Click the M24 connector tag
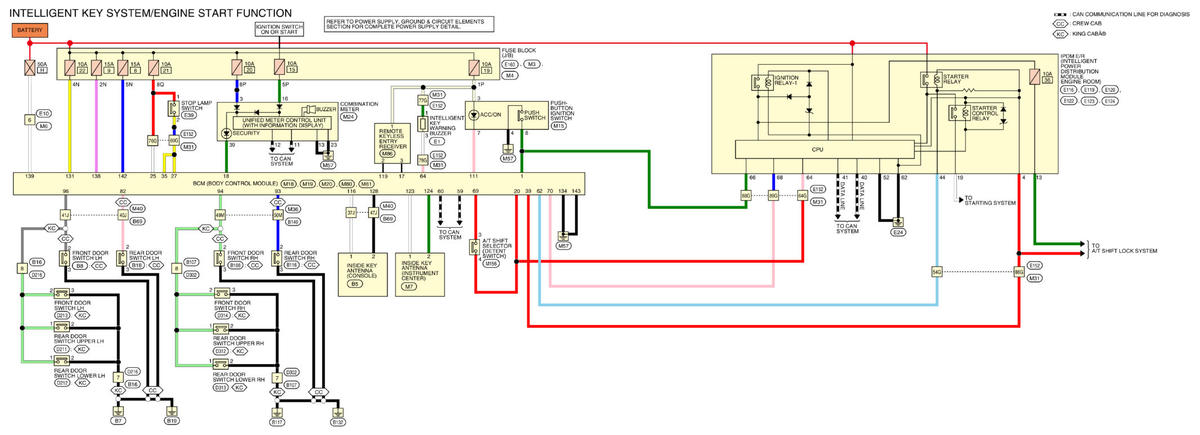Viewport: 1200px width, 435px height. [x=349, y=116]
